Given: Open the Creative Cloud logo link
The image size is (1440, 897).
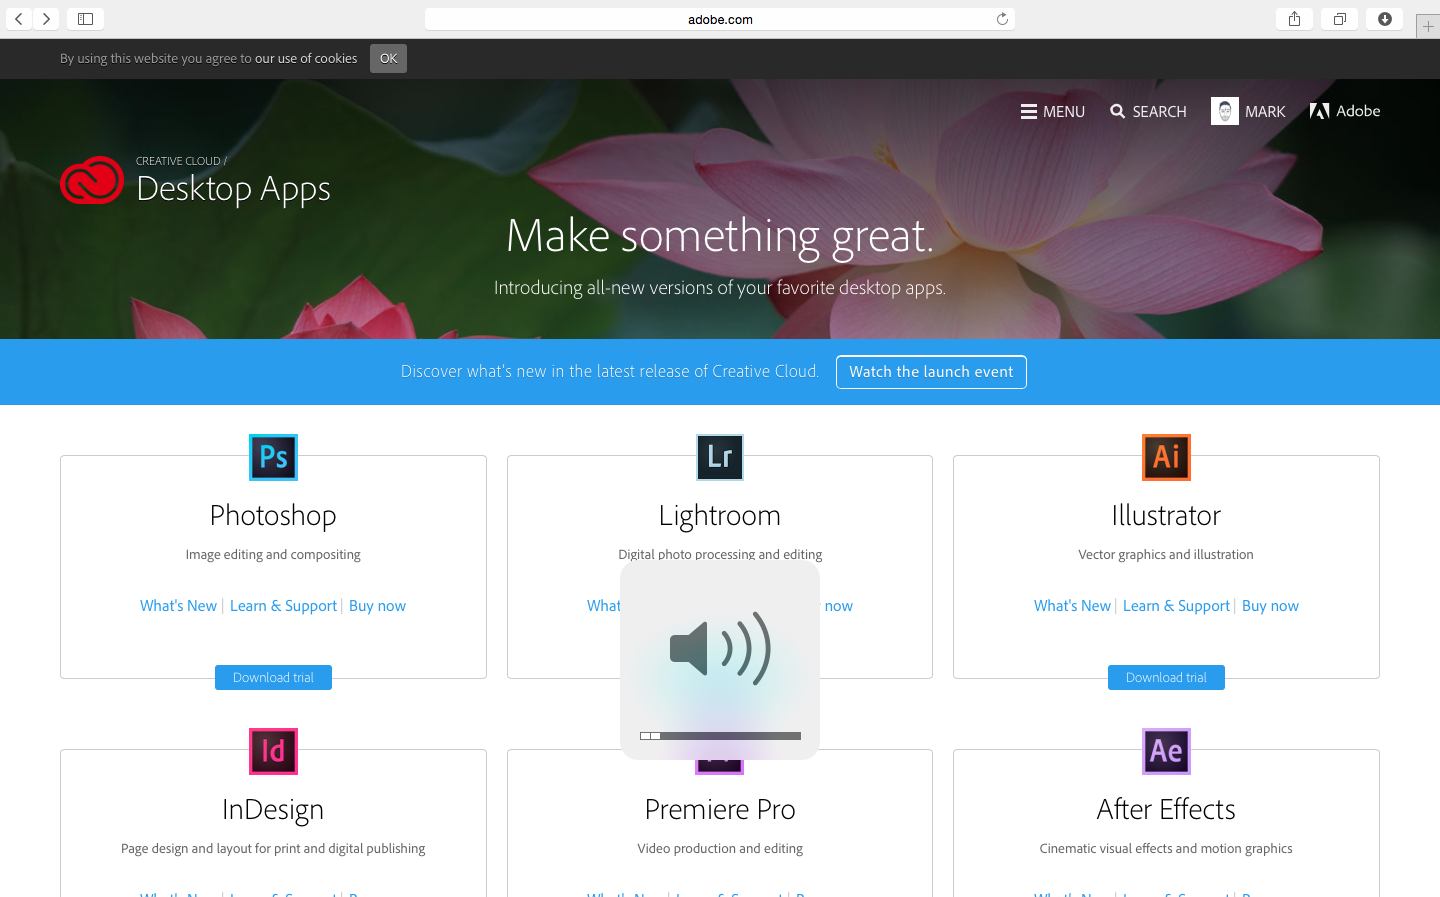Looking at the screenshot, I should coord(92,181).
